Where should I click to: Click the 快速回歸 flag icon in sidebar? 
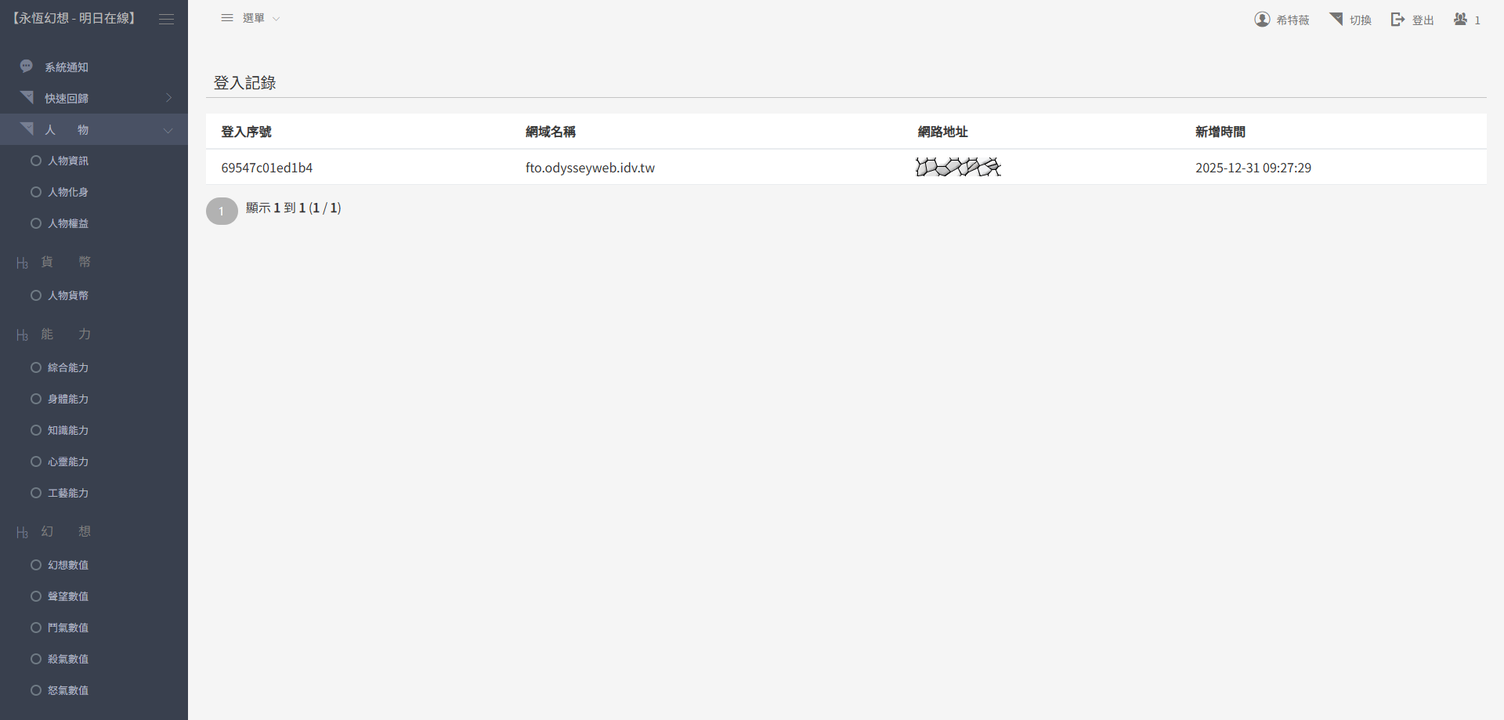pyautogui.click(x=27, y=98)
